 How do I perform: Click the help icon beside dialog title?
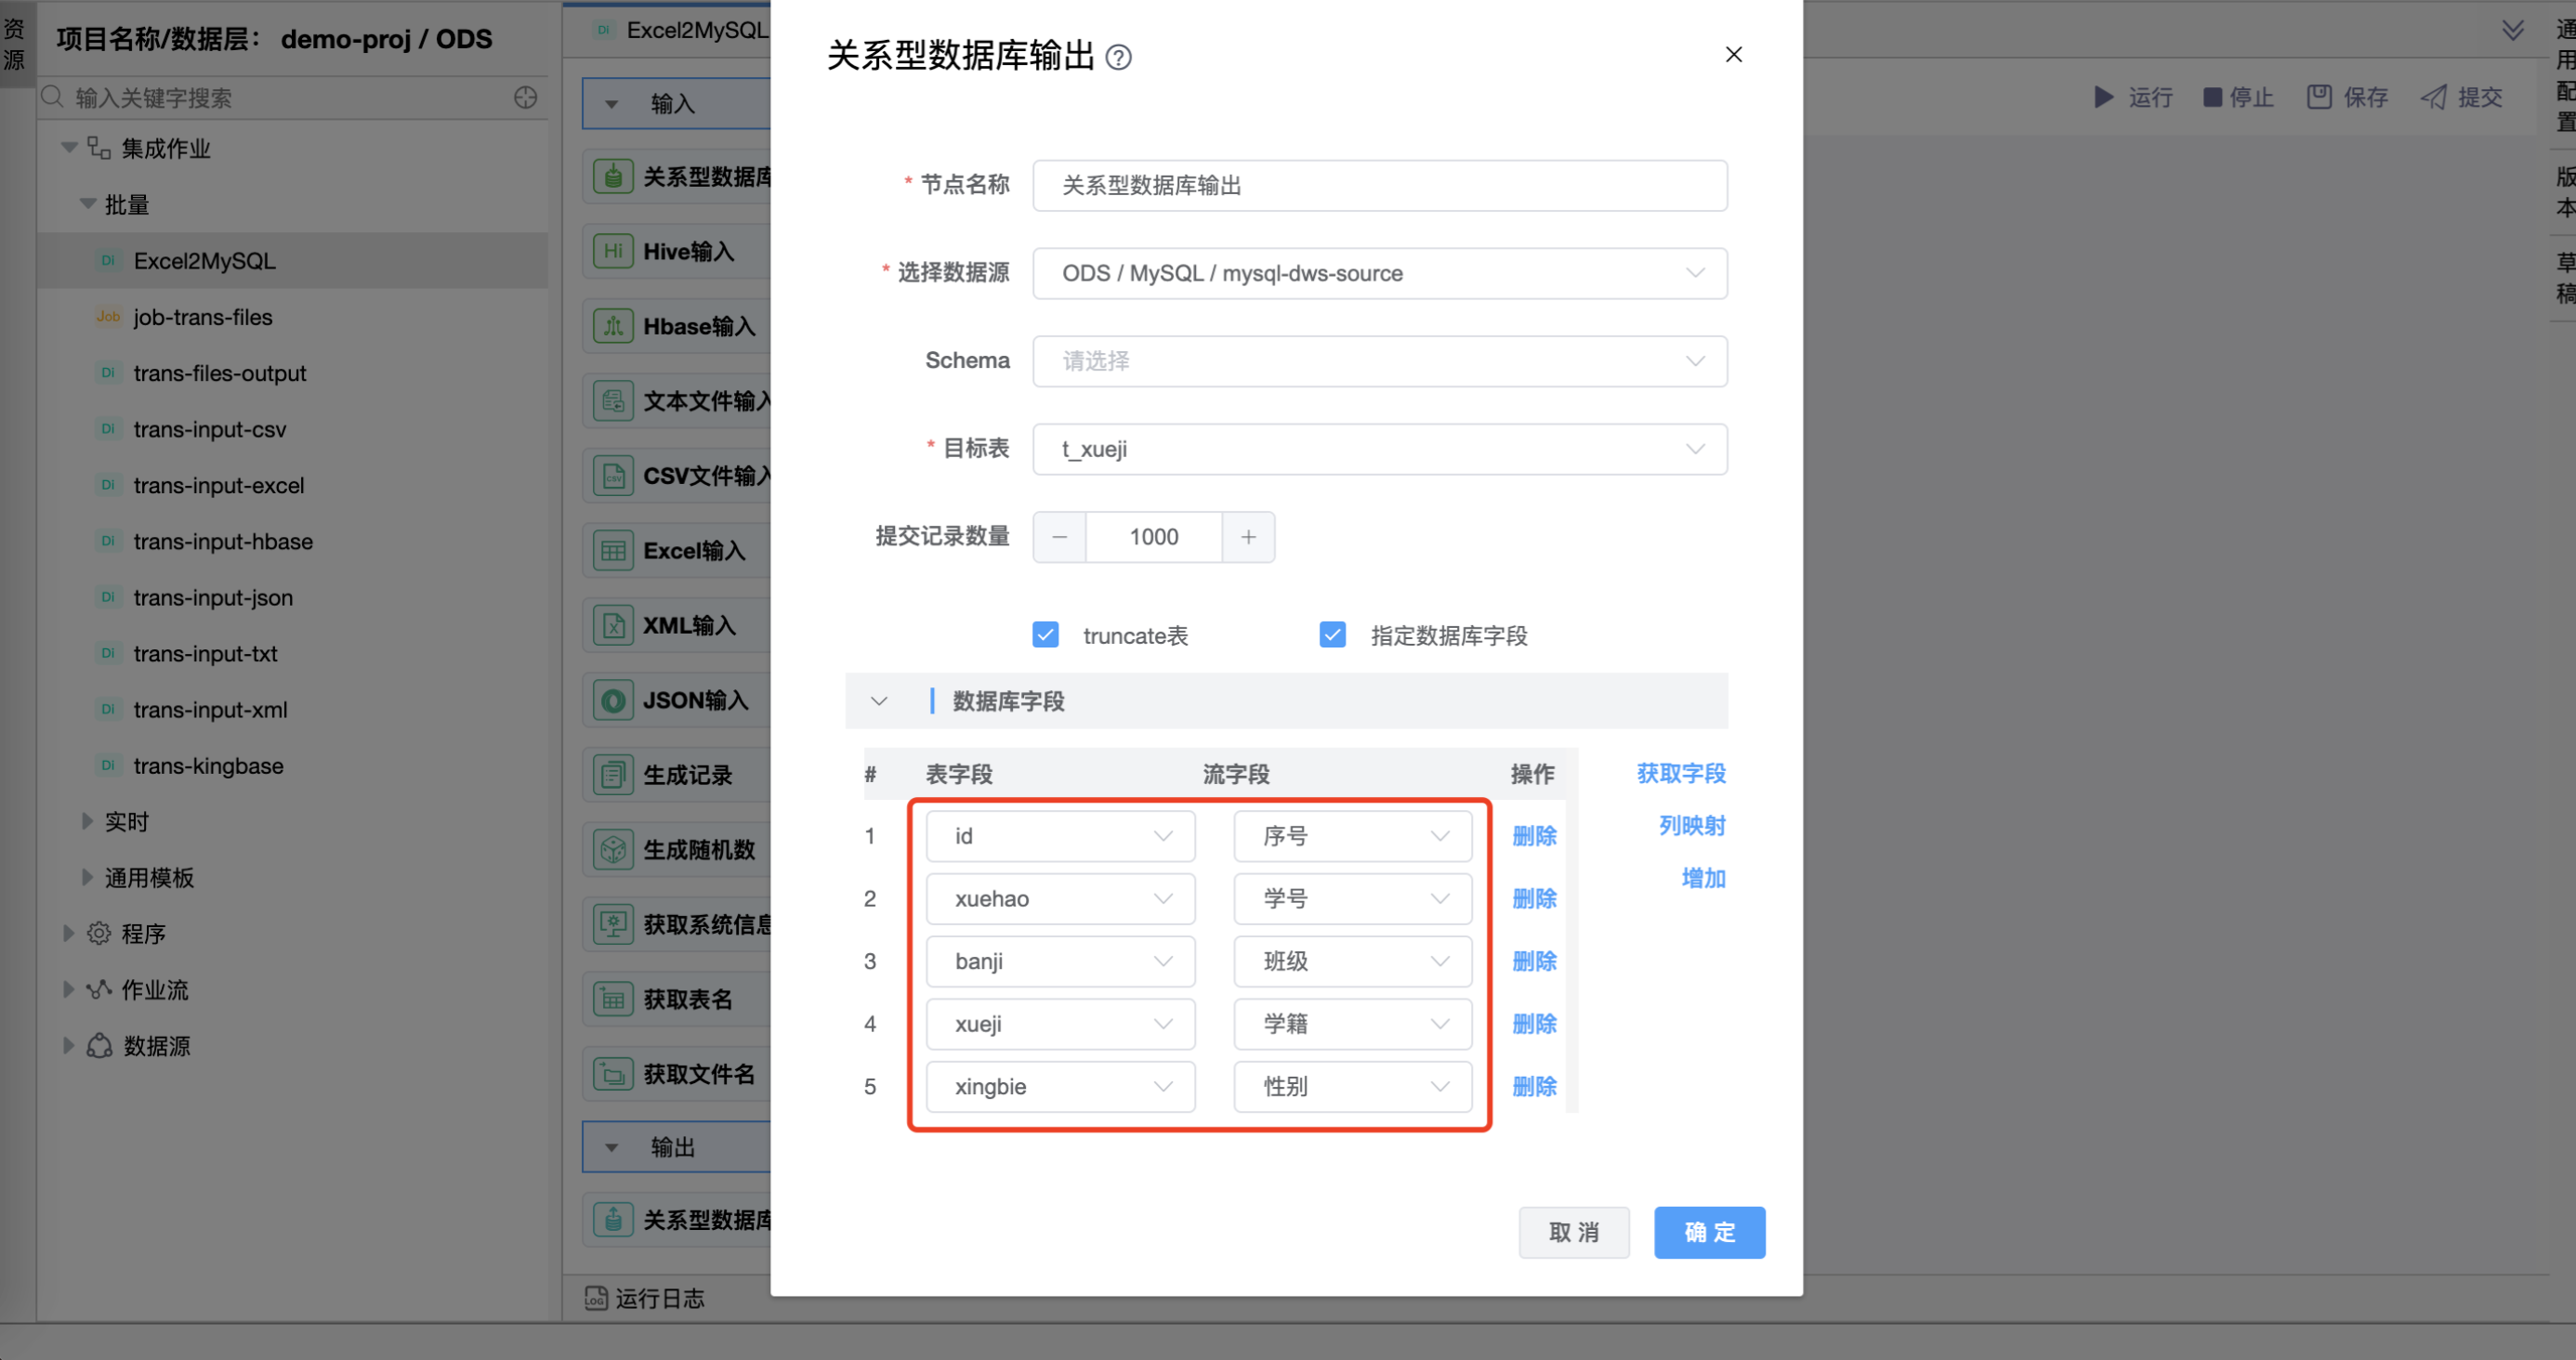(x=1119, y=58)
